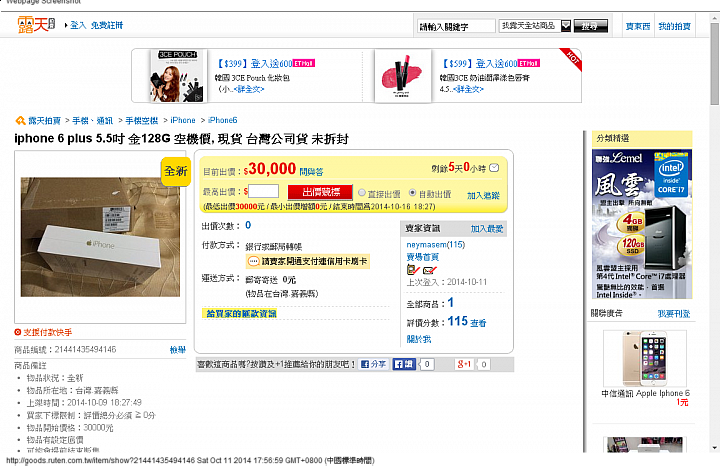Focus the keyword search input field
The width and height of the screenshot is (720, 466).
tap(456, 26)
